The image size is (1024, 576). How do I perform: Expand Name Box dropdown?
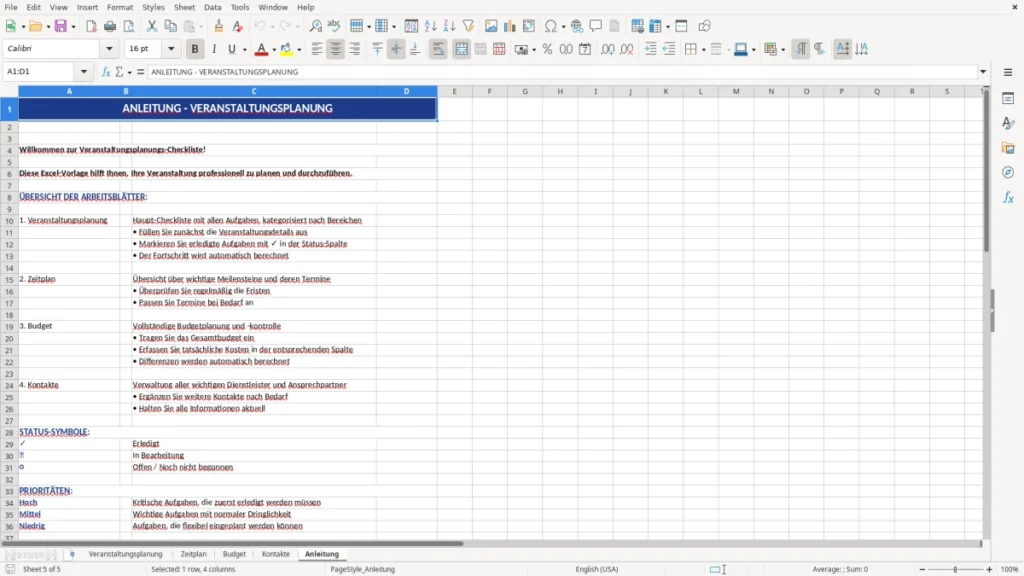[x=84, y=72]
